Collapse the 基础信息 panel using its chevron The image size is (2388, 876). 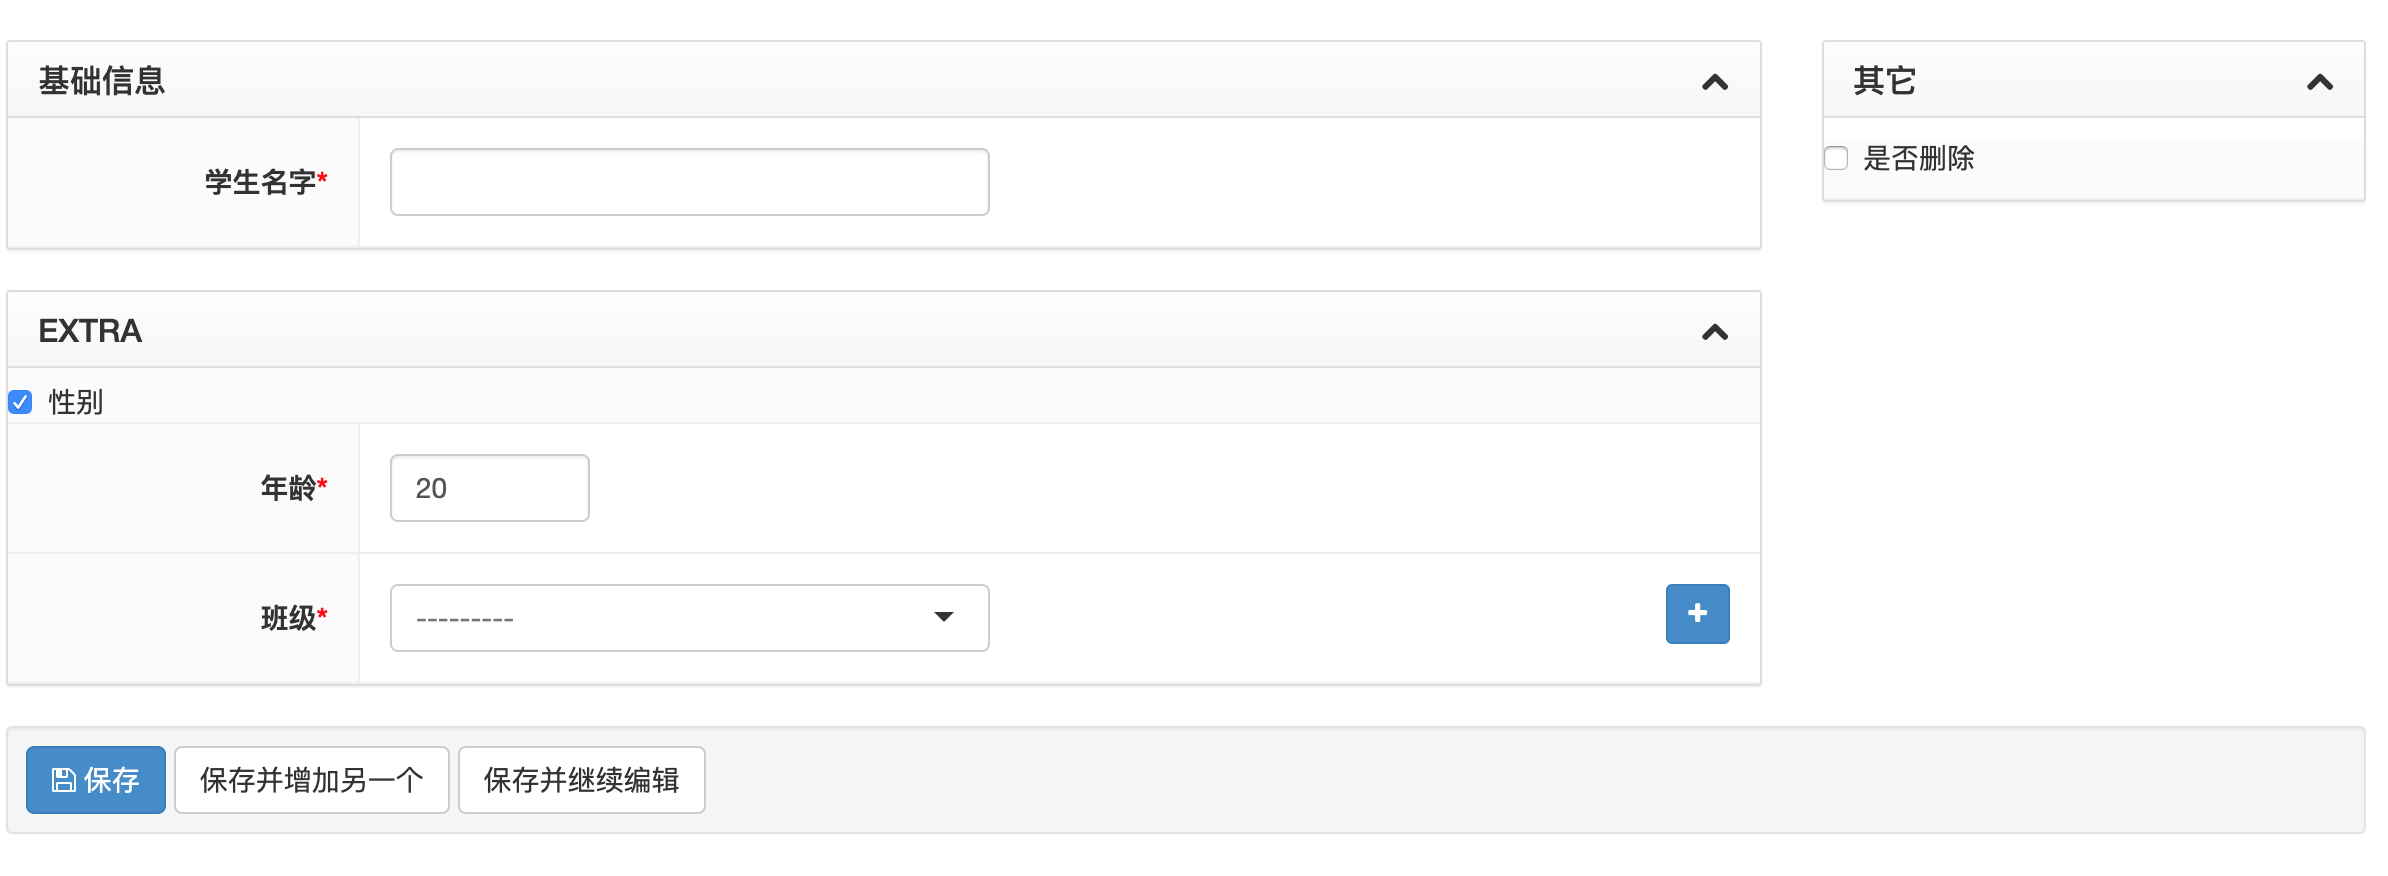[x=1714, y=82]
